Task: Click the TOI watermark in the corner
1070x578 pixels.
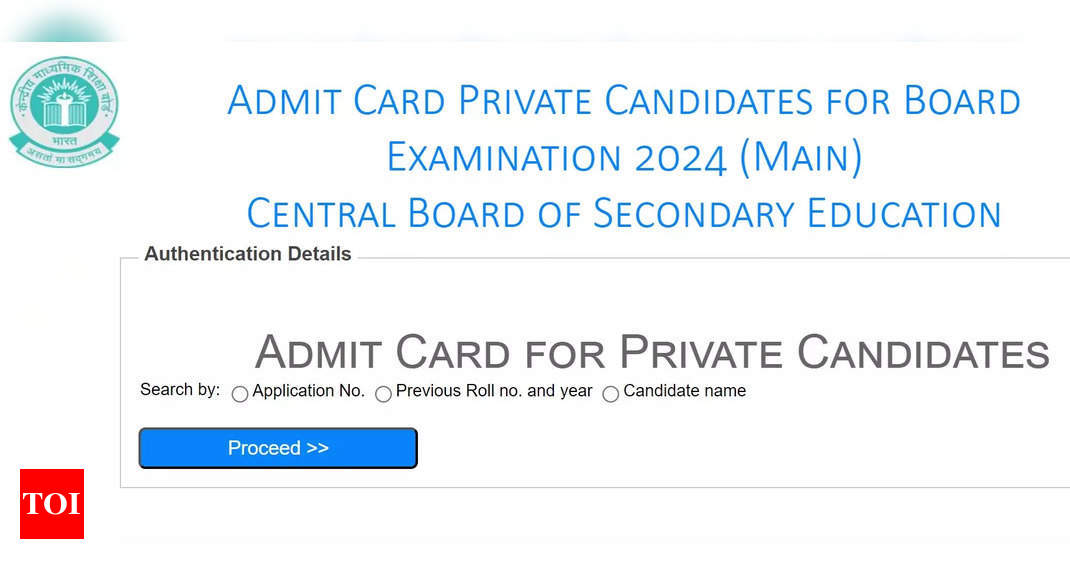Action: (51, 505)
